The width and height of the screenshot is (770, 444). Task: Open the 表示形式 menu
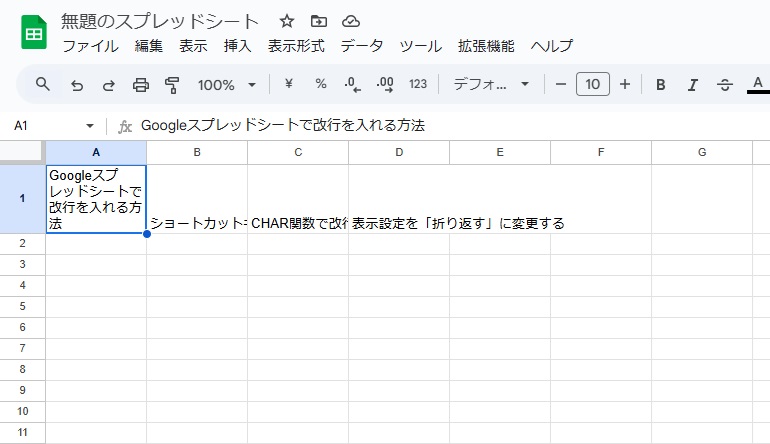(296, 46)
